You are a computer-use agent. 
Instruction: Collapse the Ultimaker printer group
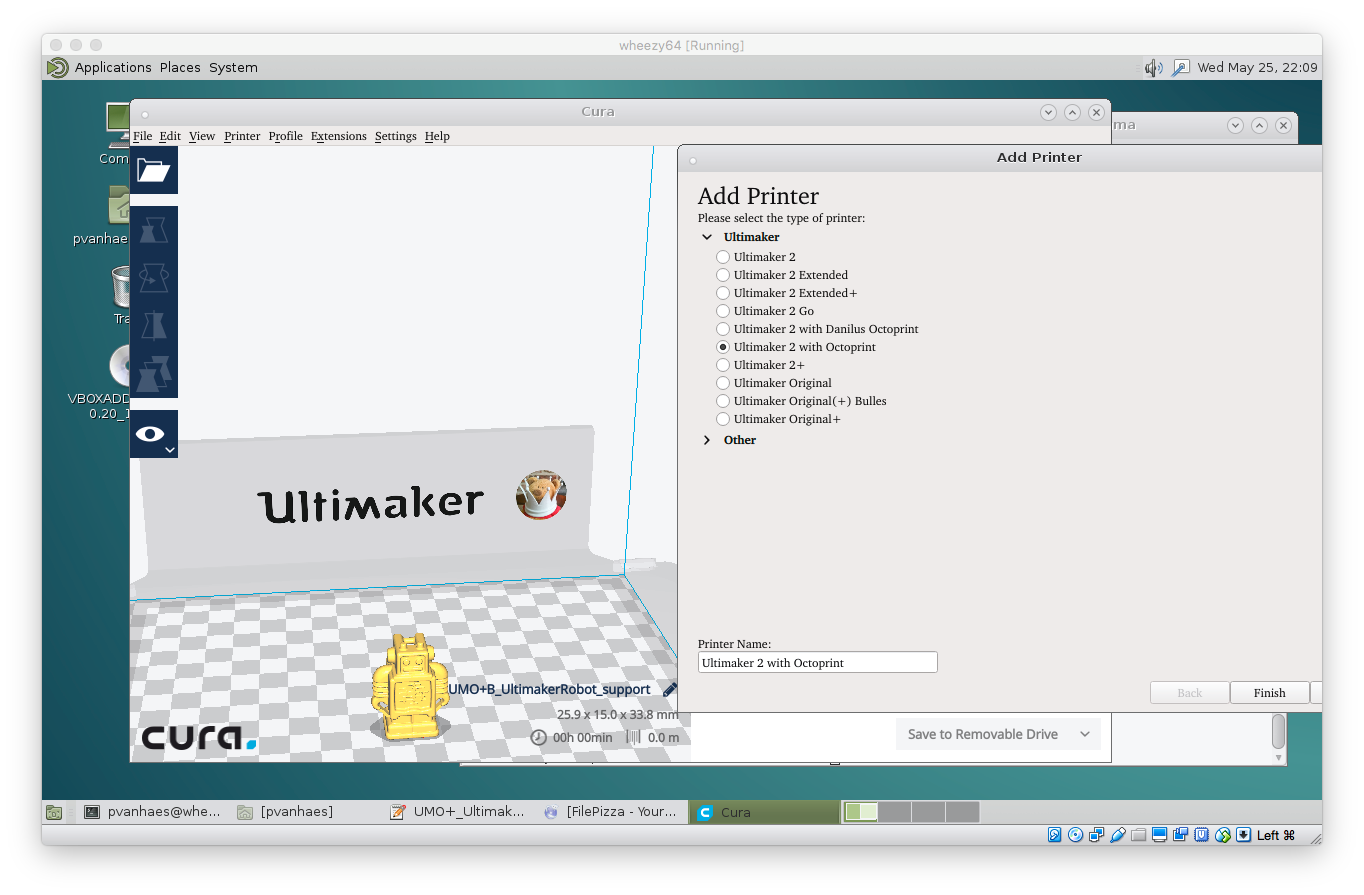point(707,238)
